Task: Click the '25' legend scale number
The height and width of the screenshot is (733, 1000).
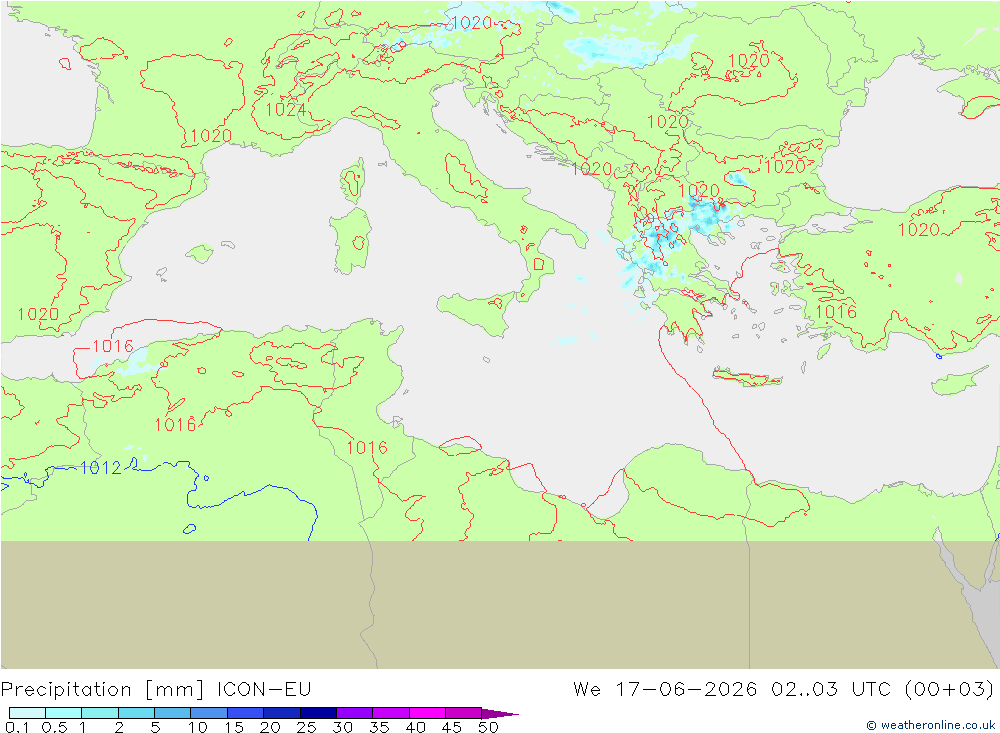Action: 306,727
